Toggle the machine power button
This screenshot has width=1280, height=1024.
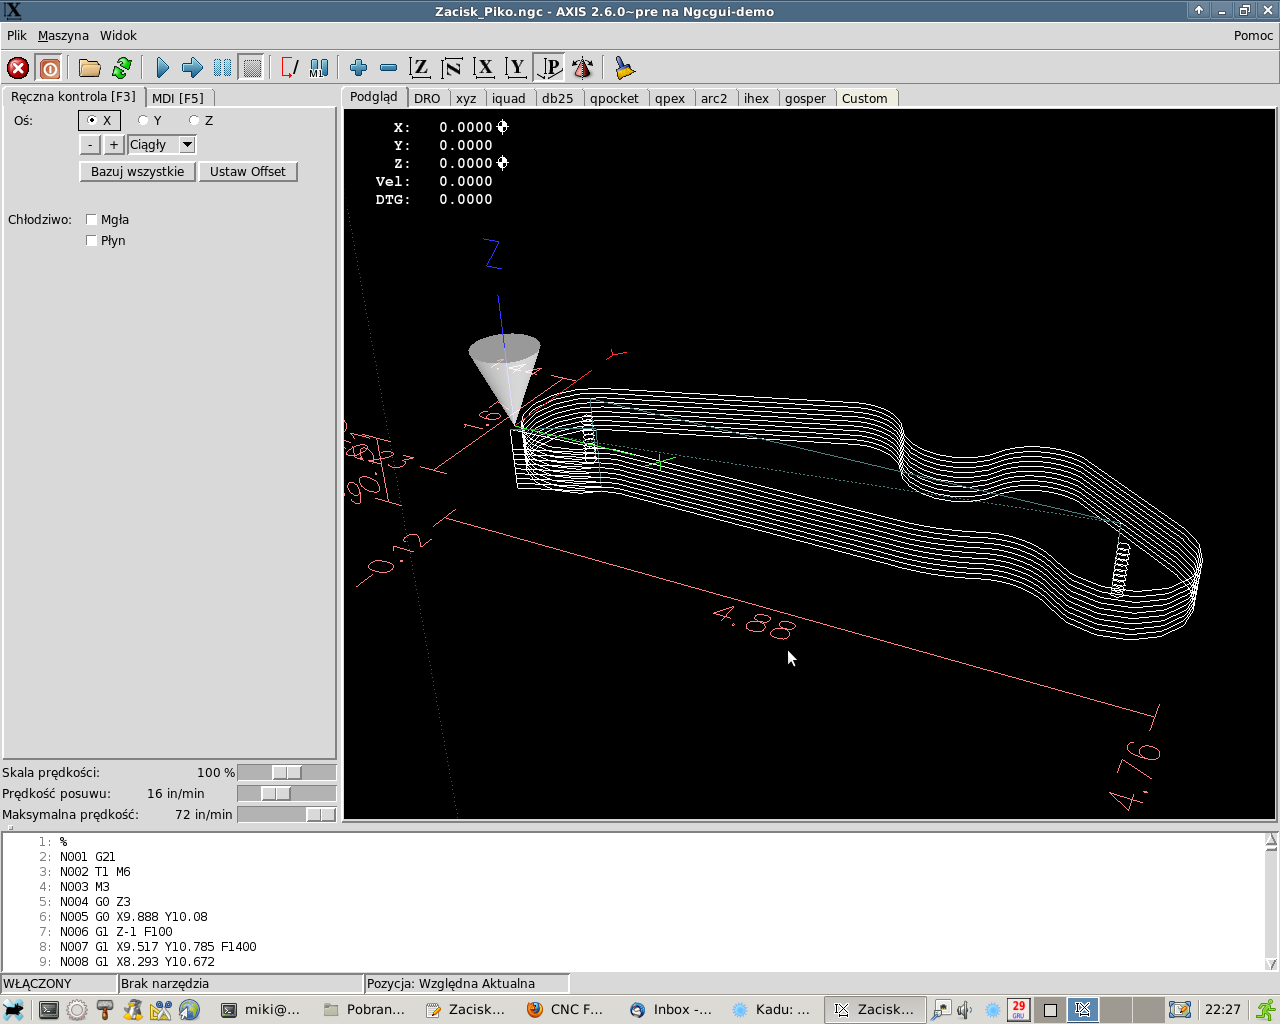pos(49,68)
